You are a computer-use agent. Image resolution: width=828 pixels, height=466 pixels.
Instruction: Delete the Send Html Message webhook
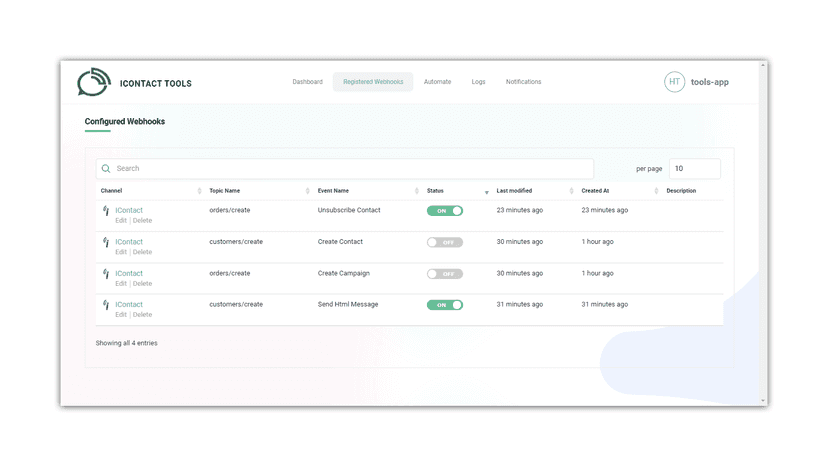tap(142, 315)
